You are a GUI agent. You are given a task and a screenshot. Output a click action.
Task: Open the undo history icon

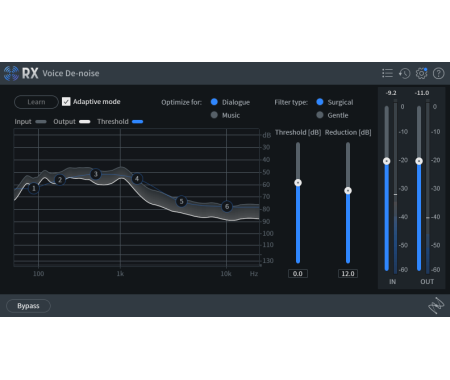coord(404,73)
